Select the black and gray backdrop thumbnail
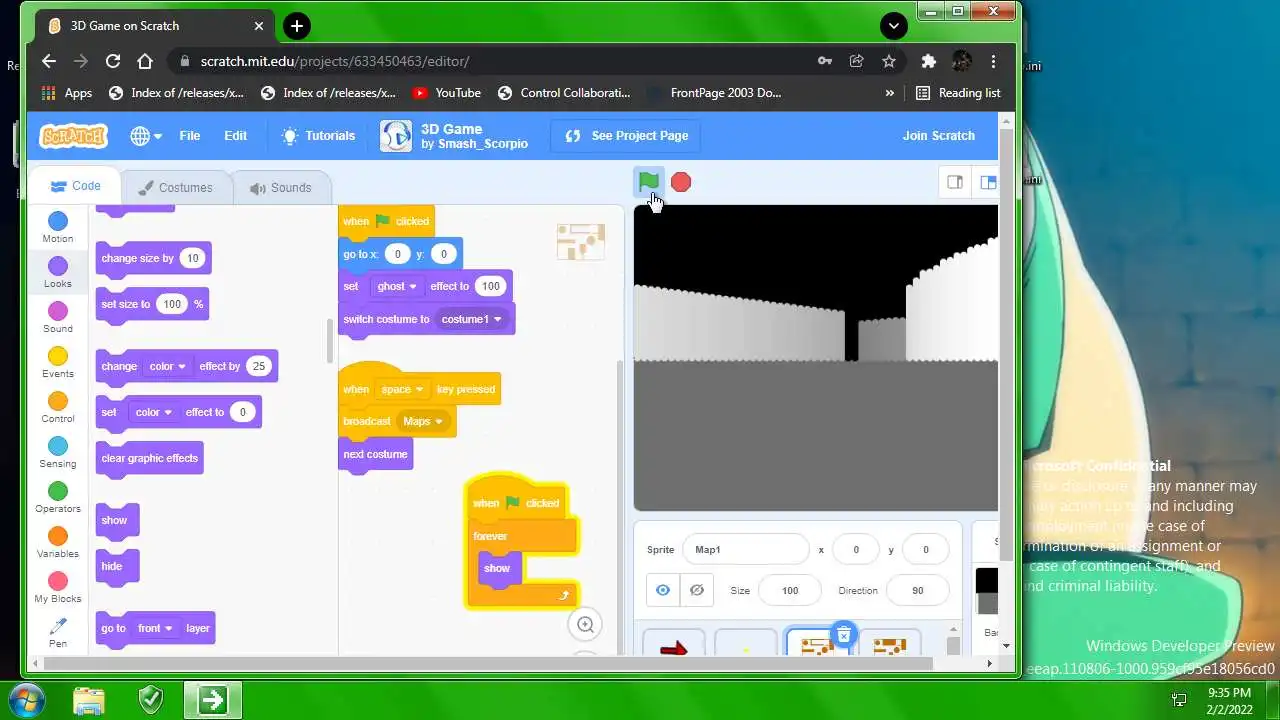 tap(986, 590)
